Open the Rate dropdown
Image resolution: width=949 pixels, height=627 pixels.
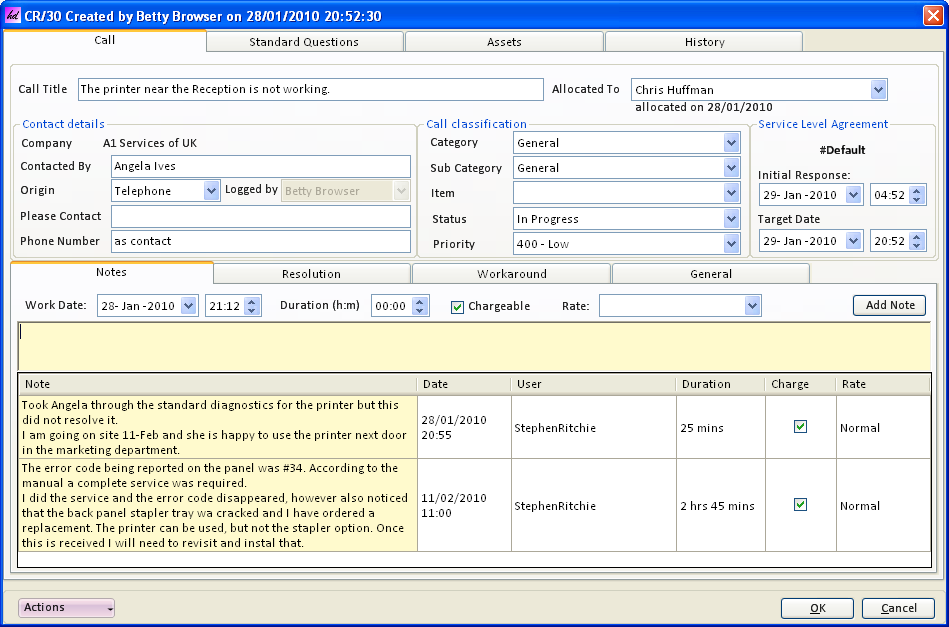[x=752, y=306]
